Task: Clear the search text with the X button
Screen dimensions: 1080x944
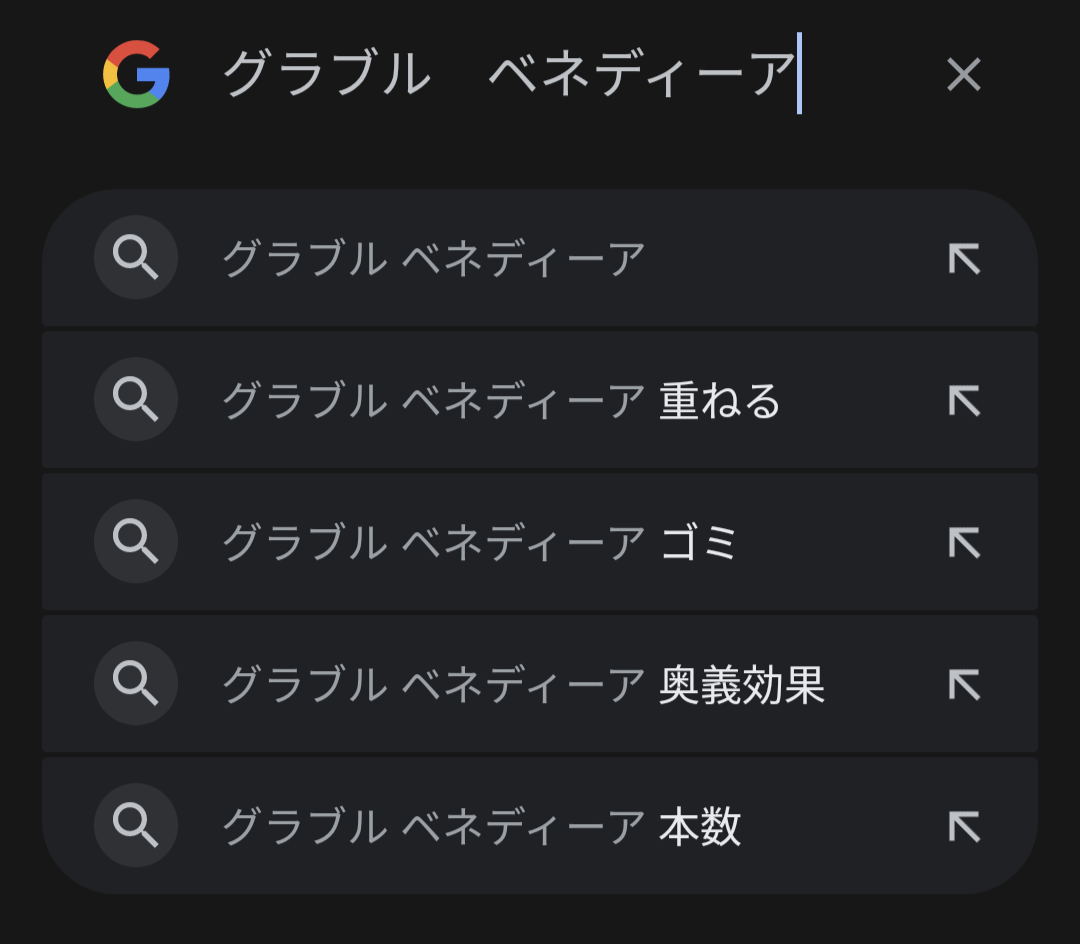Action: pos(963,74)
